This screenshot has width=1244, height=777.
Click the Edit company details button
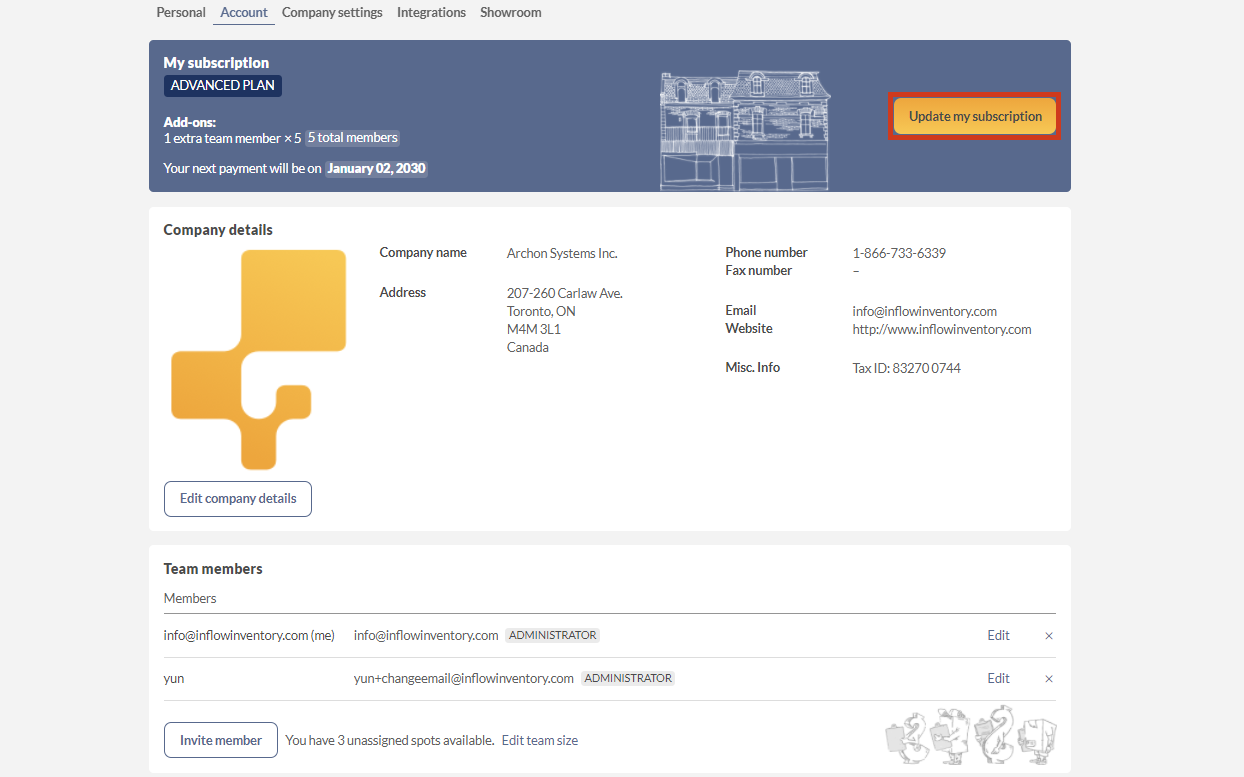[x=238, y=499]
